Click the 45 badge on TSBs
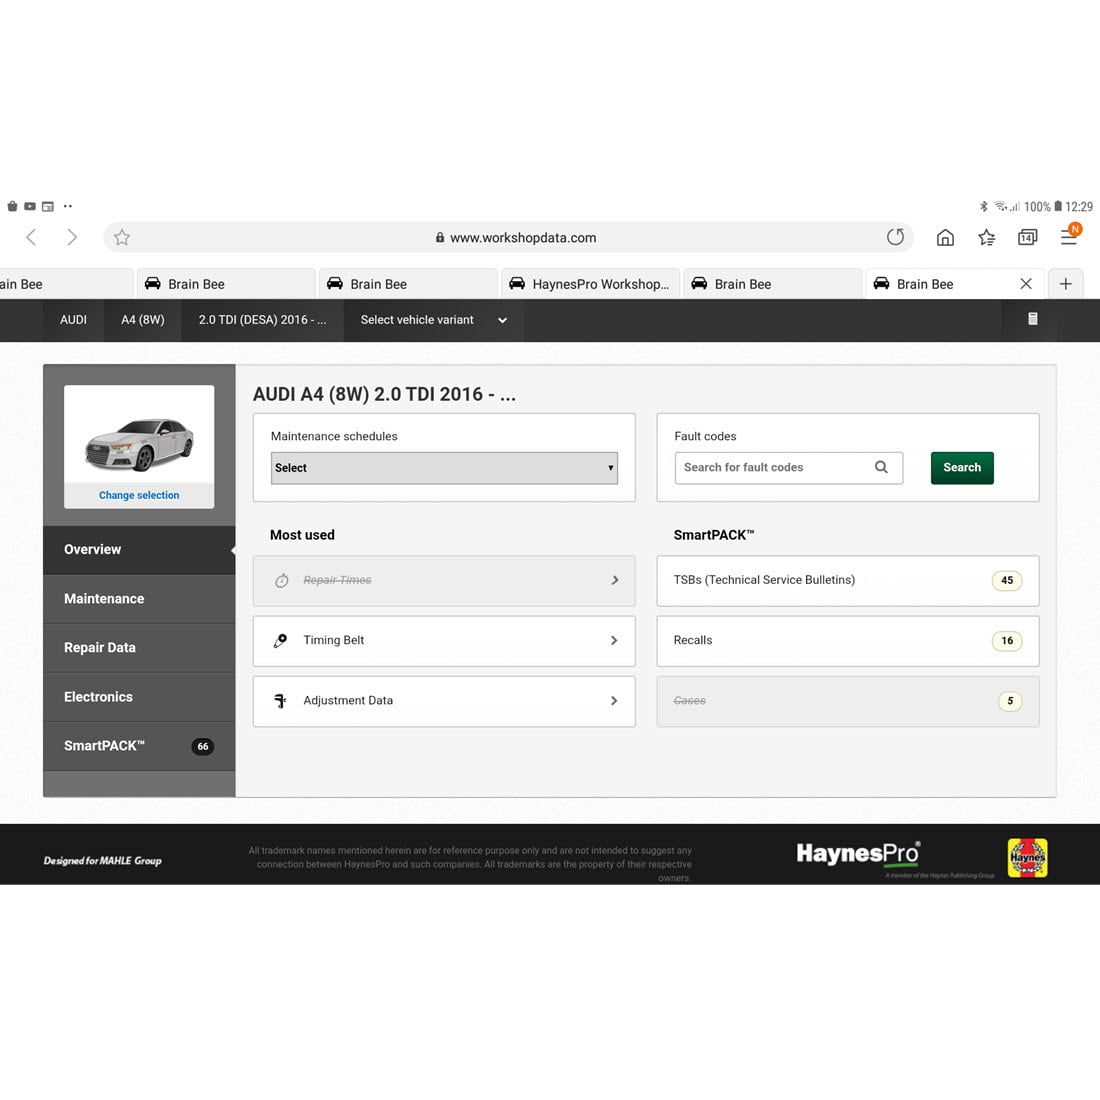The image size is (1100, 1100). (x=1007, y=580)
